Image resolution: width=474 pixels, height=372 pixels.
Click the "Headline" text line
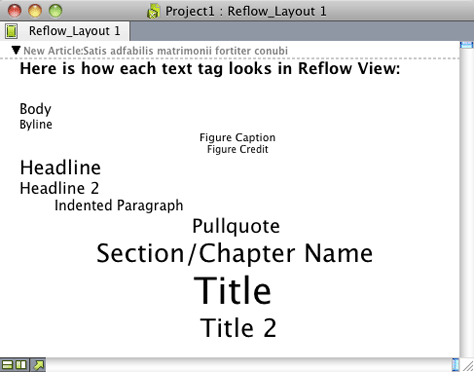[60, 167]
